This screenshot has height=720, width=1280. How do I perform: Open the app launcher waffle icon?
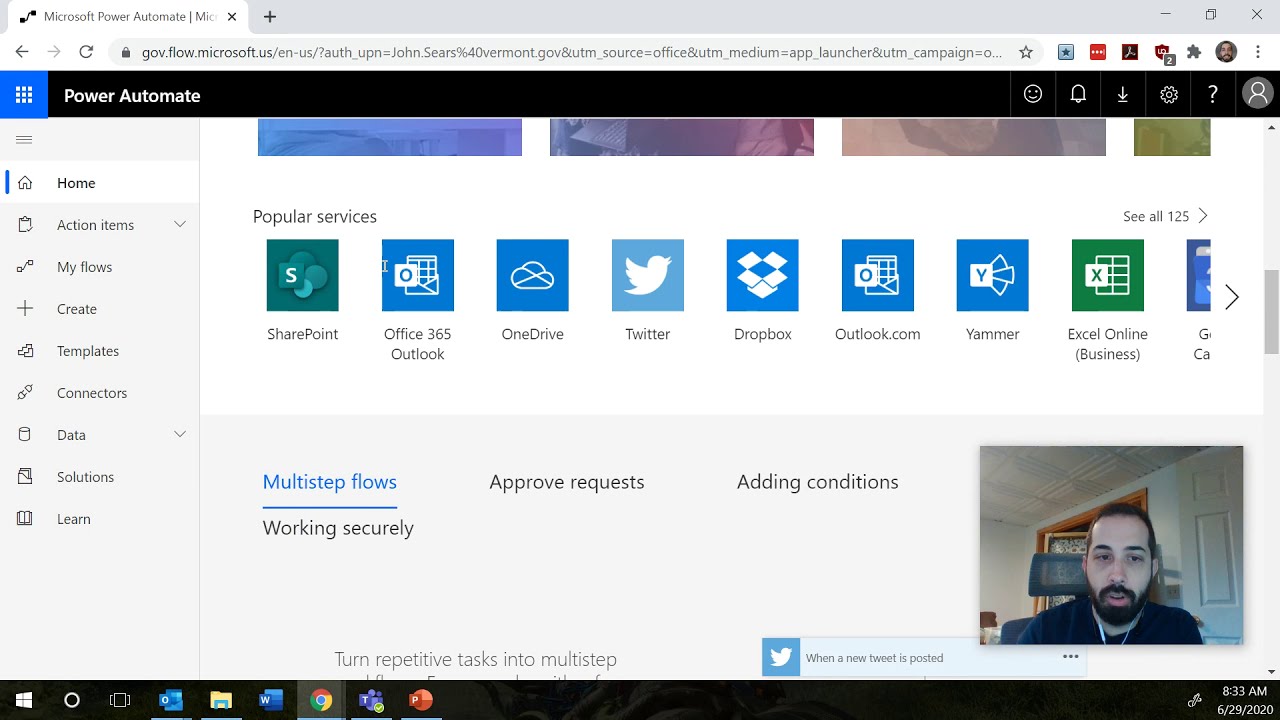[24, 95]
